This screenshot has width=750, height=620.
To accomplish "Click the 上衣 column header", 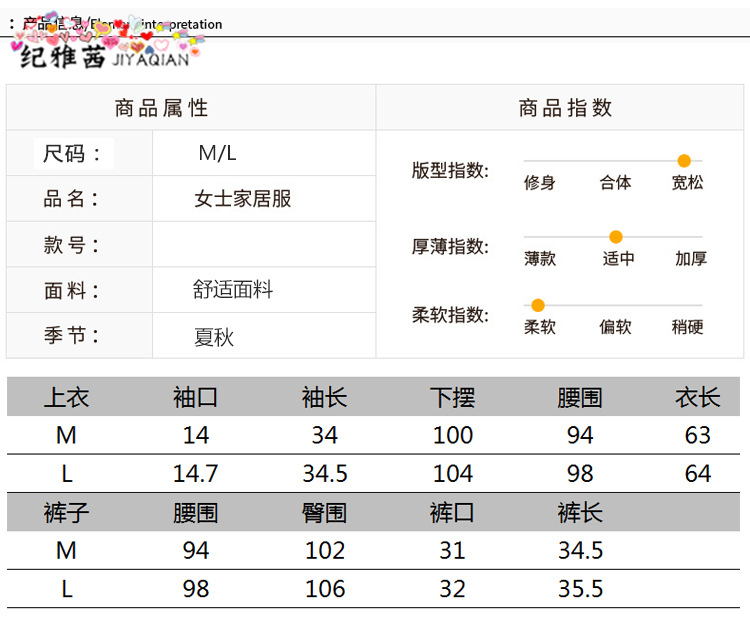I will click(66, 398).
